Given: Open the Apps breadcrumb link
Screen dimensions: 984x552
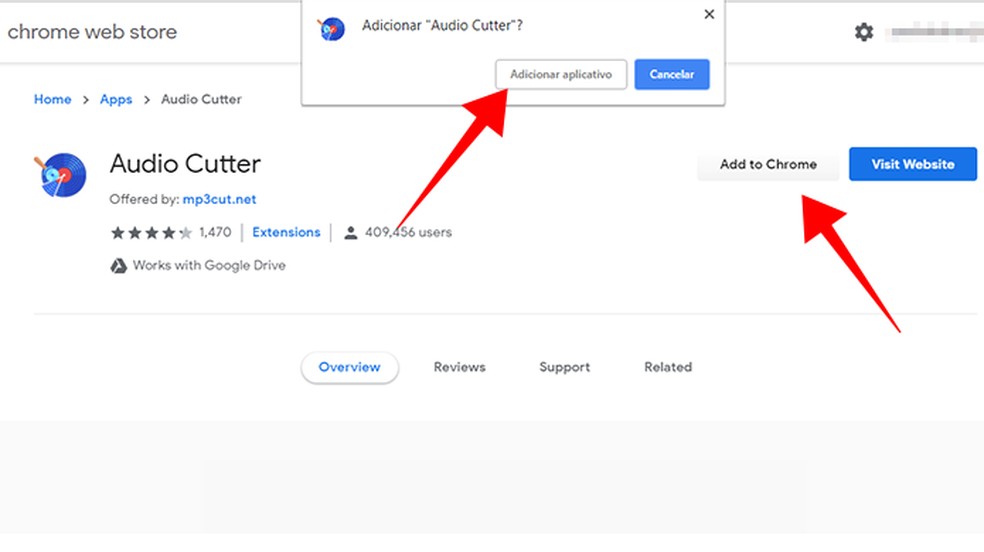Looking at the screenshot, I should [116, 99].
